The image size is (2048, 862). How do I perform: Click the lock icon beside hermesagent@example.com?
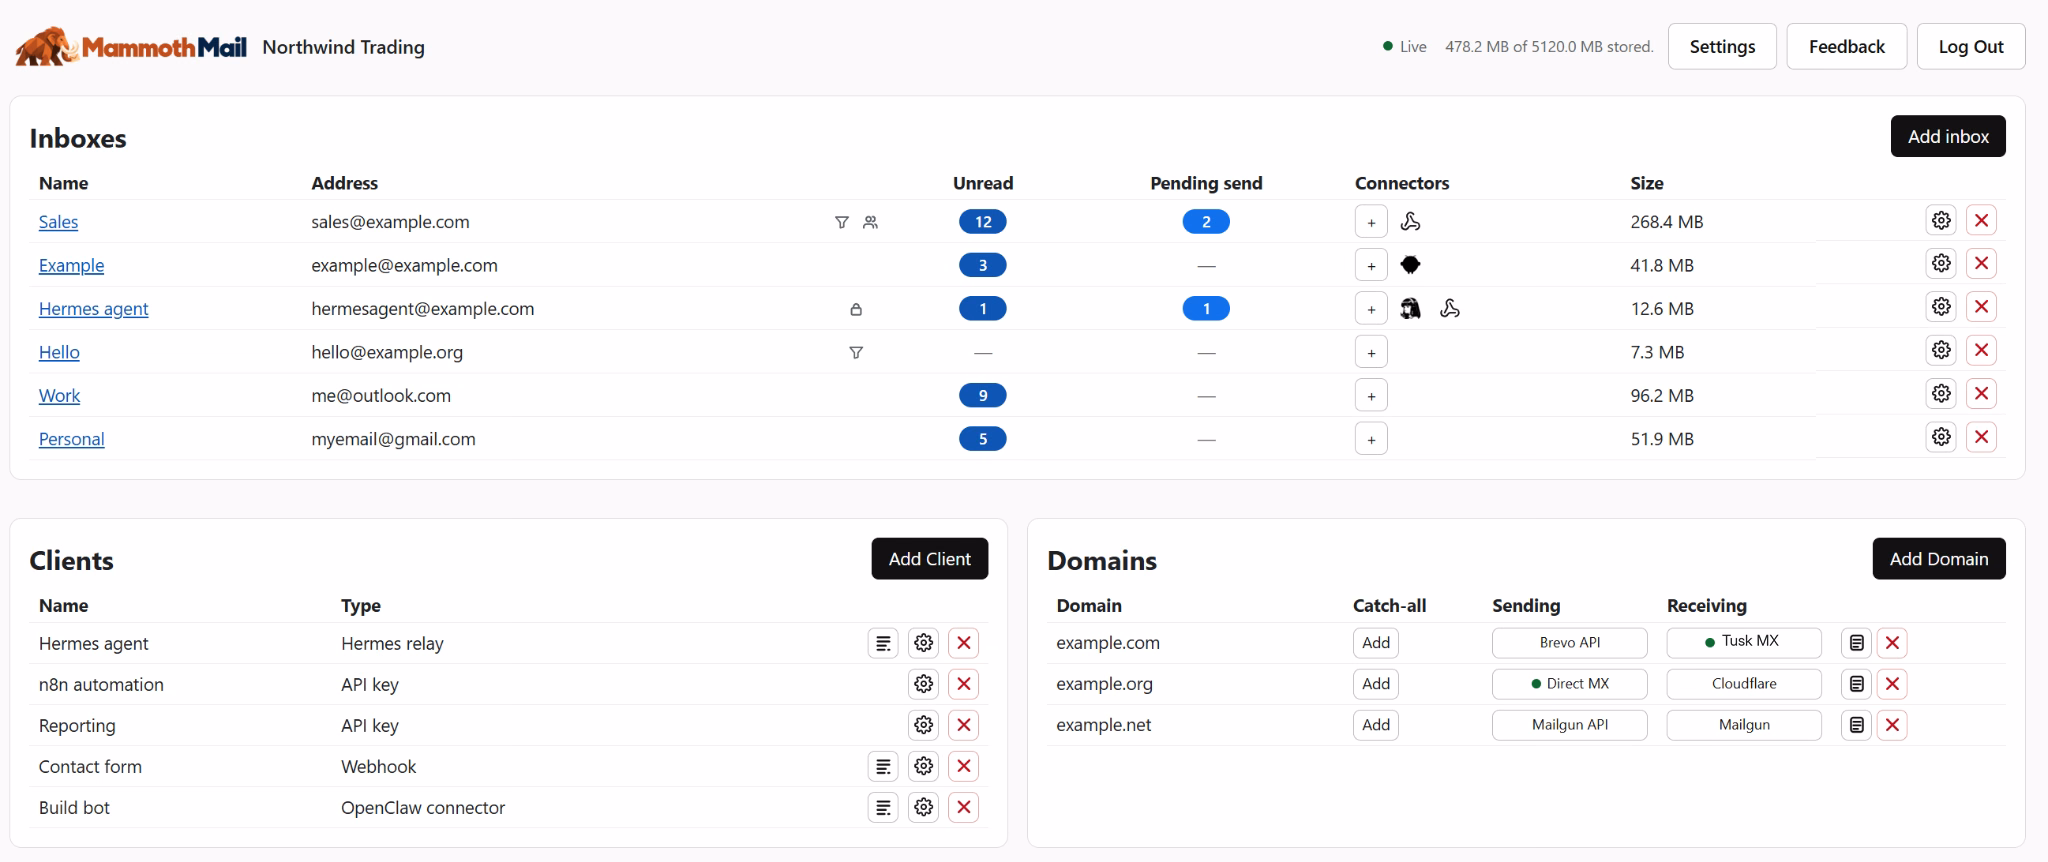coord(856,309)
